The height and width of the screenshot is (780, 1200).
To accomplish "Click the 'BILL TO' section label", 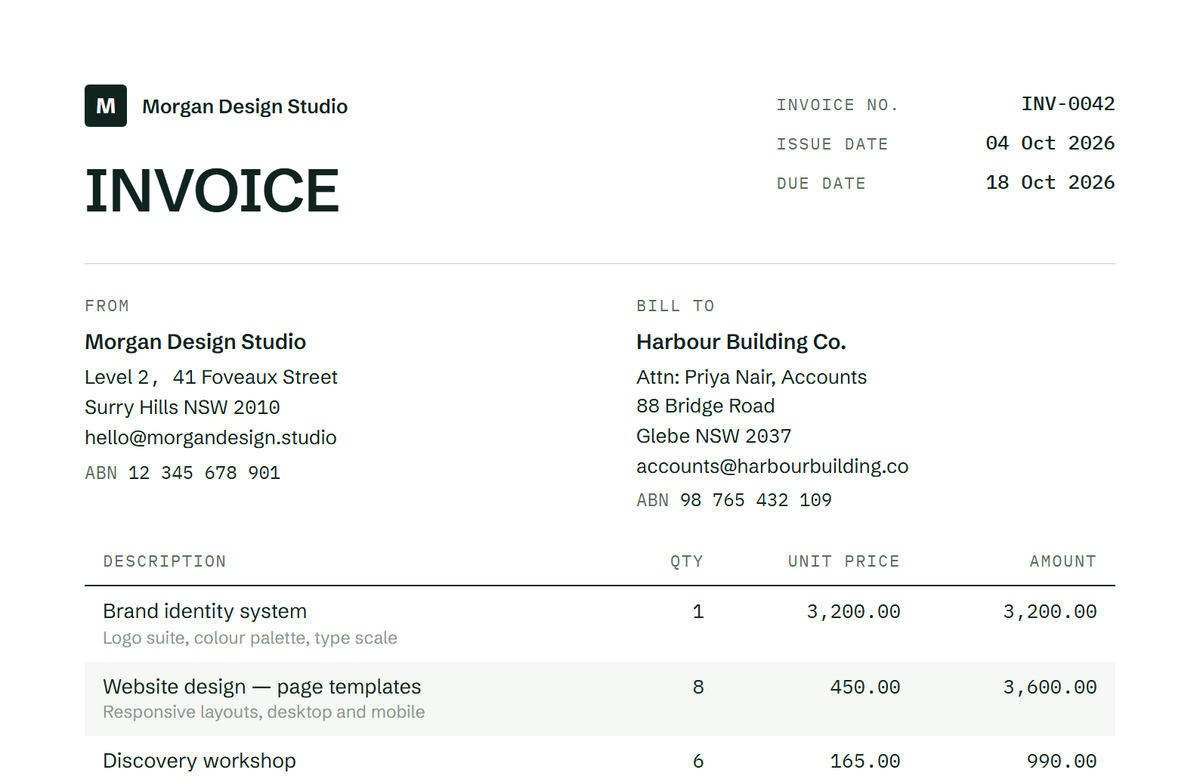I will click(675, 306).
